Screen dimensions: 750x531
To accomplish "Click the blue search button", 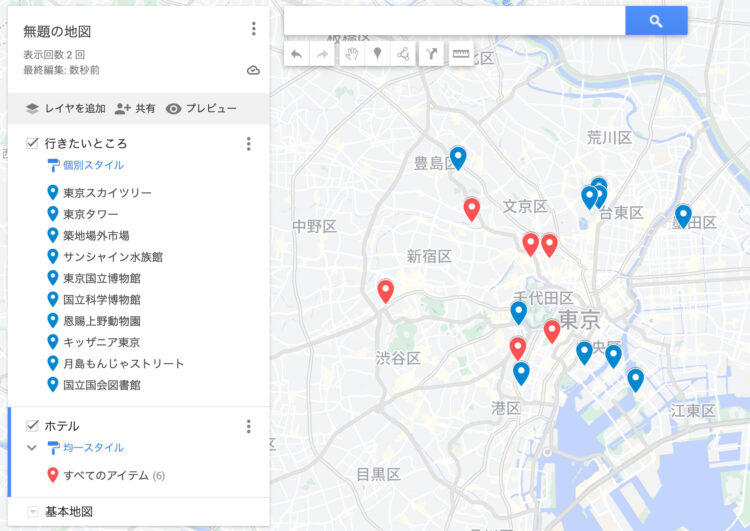I will click(x=656, y=21).
